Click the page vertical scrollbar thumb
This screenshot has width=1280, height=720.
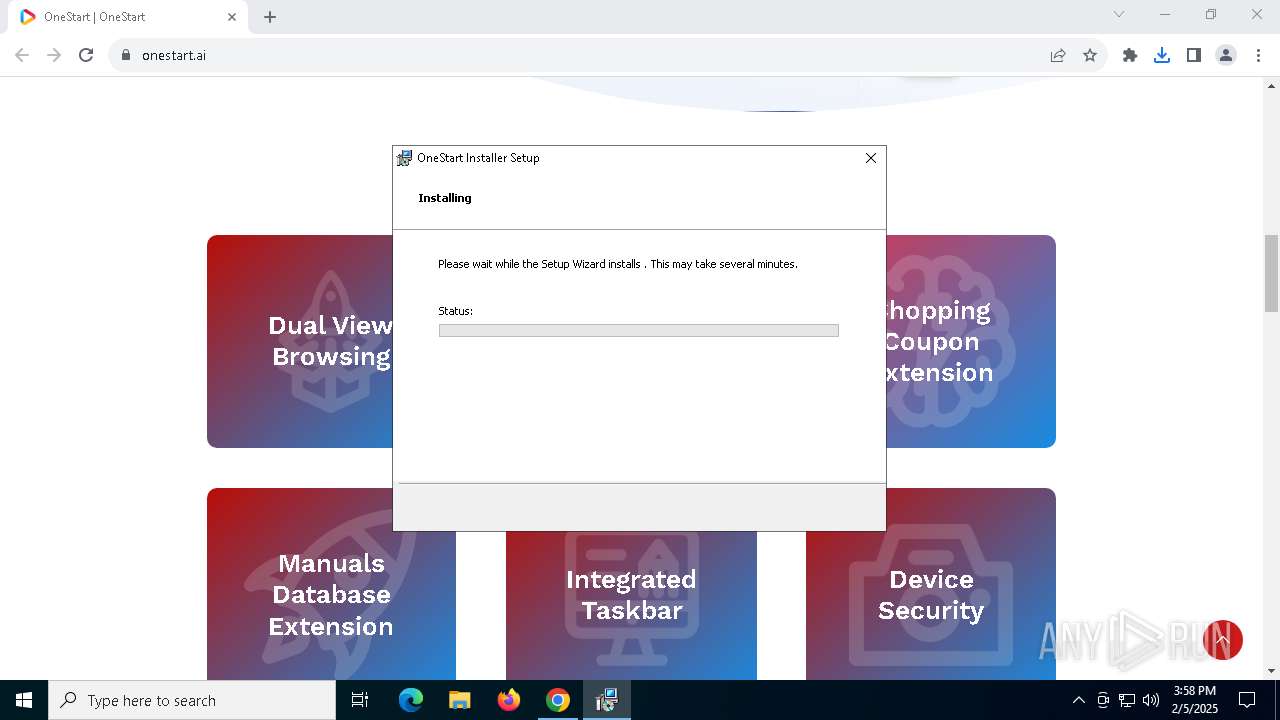point(1271,274)
